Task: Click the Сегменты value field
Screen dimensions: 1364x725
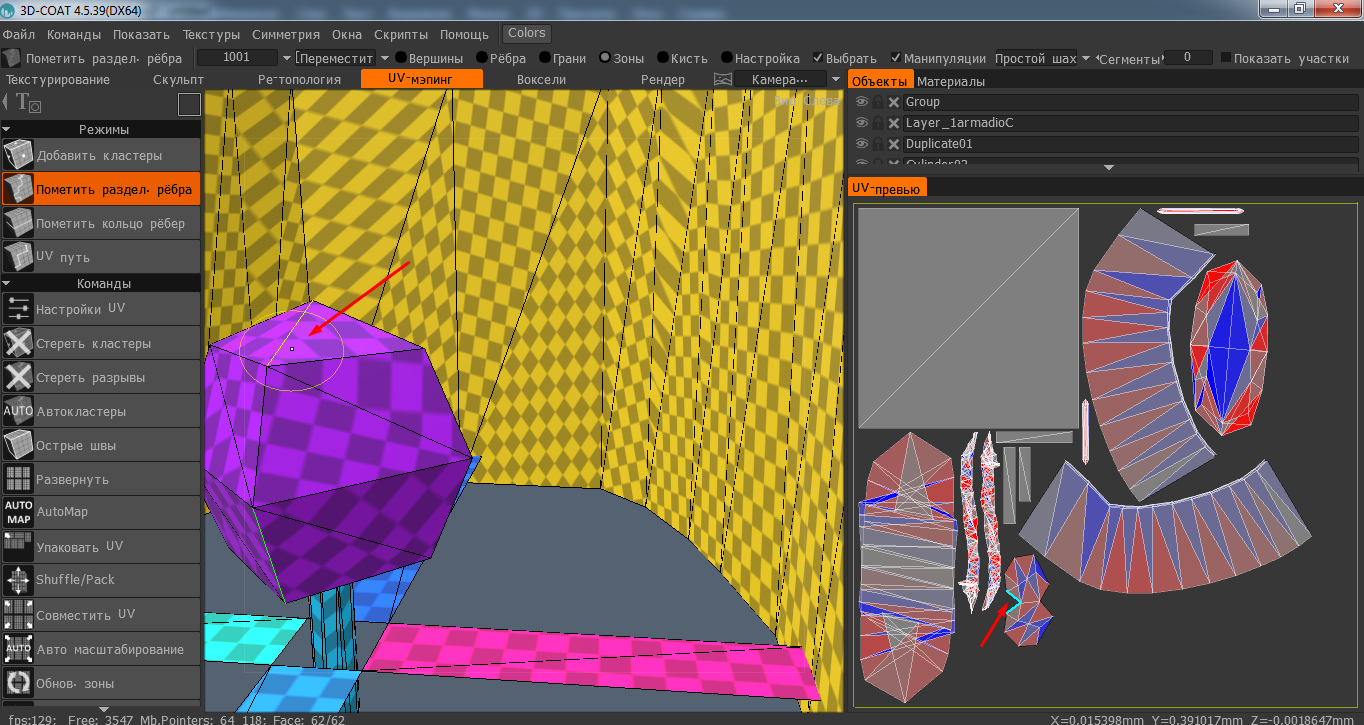Action: click(x=1187, y=58)
